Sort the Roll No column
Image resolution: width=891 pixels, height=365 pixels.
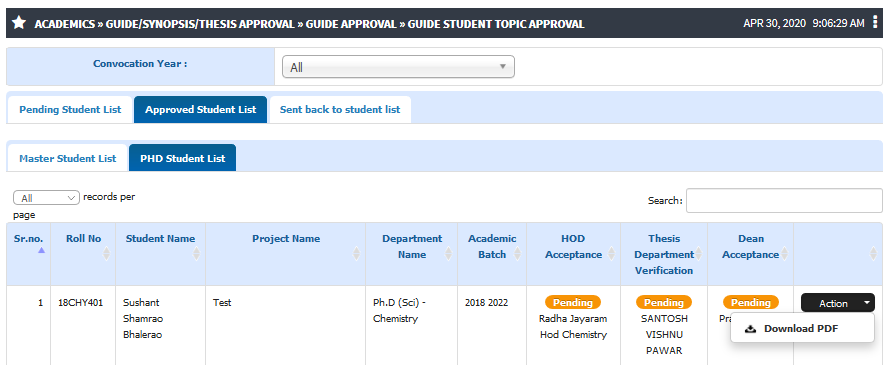[106, 254]
